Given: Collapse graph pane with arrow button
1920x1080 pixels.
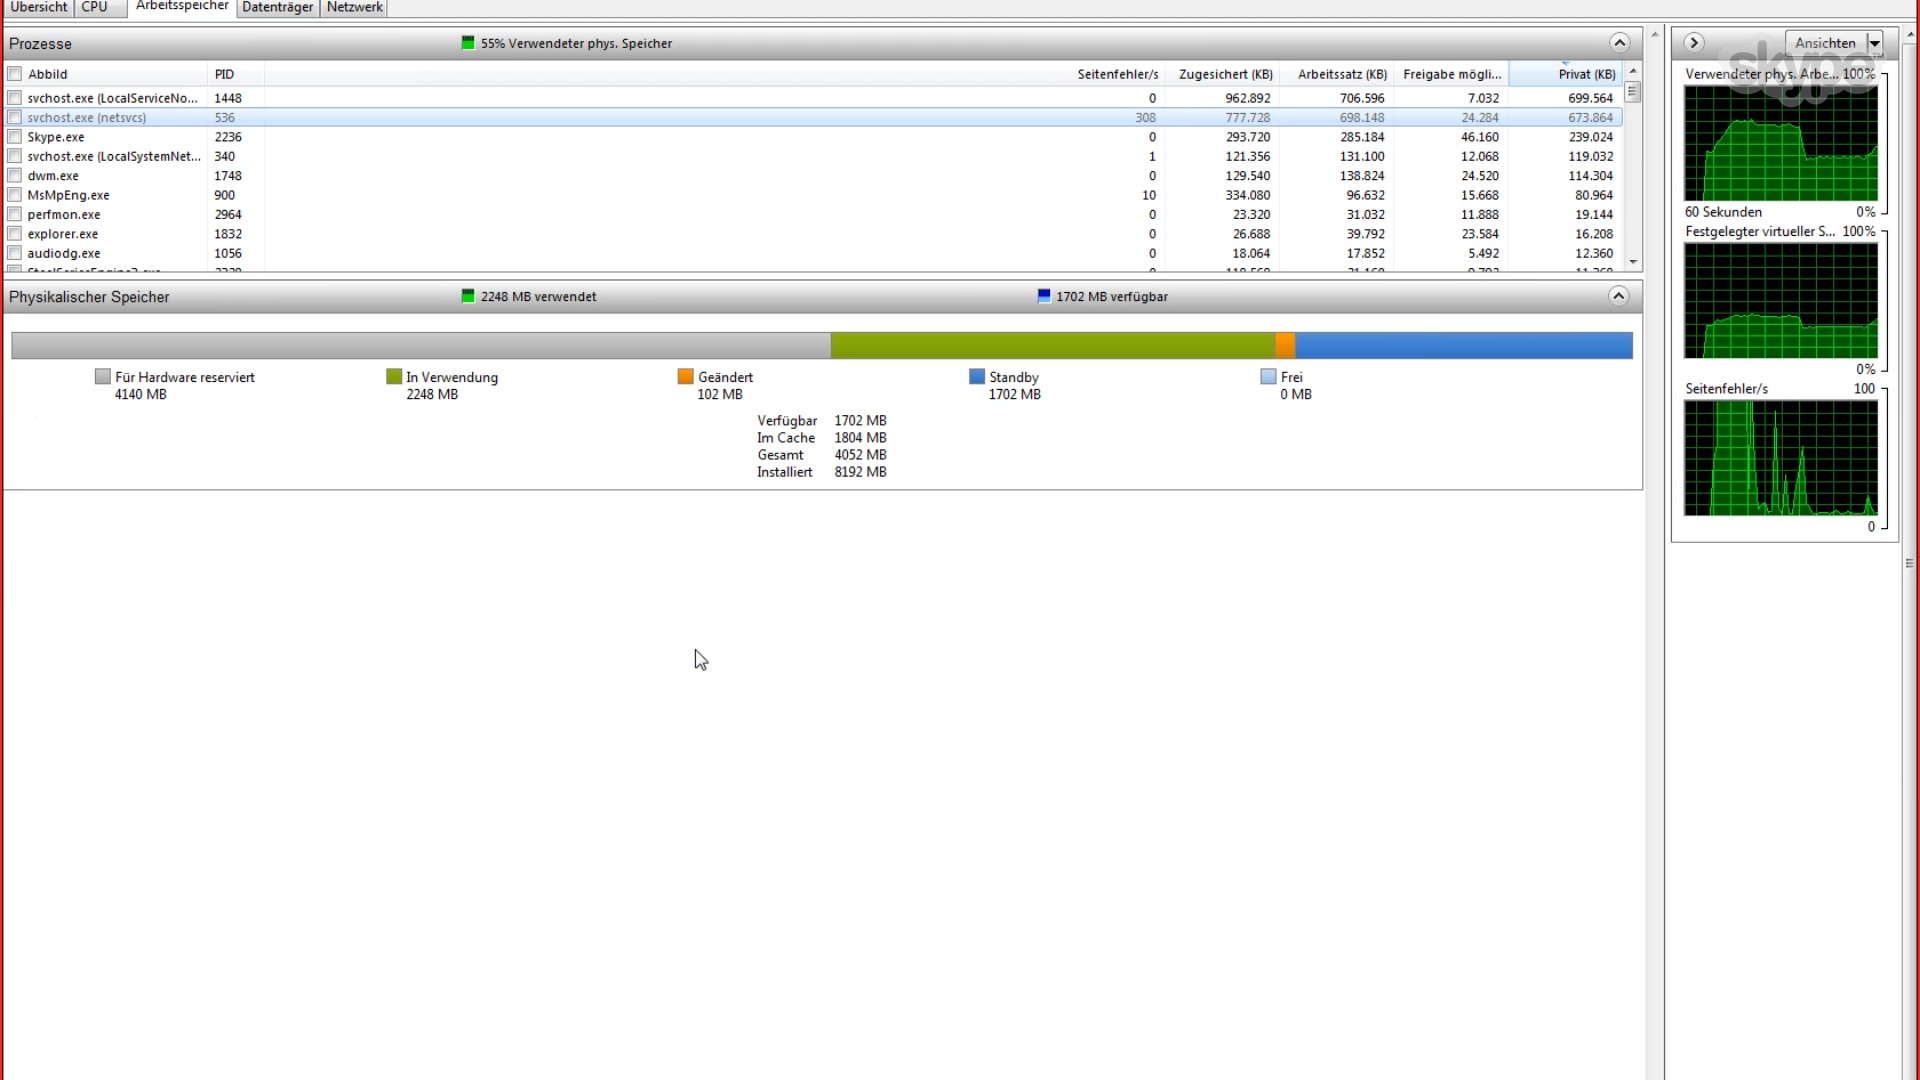Looking at the screenshot, I should (x=1694, y=43).
